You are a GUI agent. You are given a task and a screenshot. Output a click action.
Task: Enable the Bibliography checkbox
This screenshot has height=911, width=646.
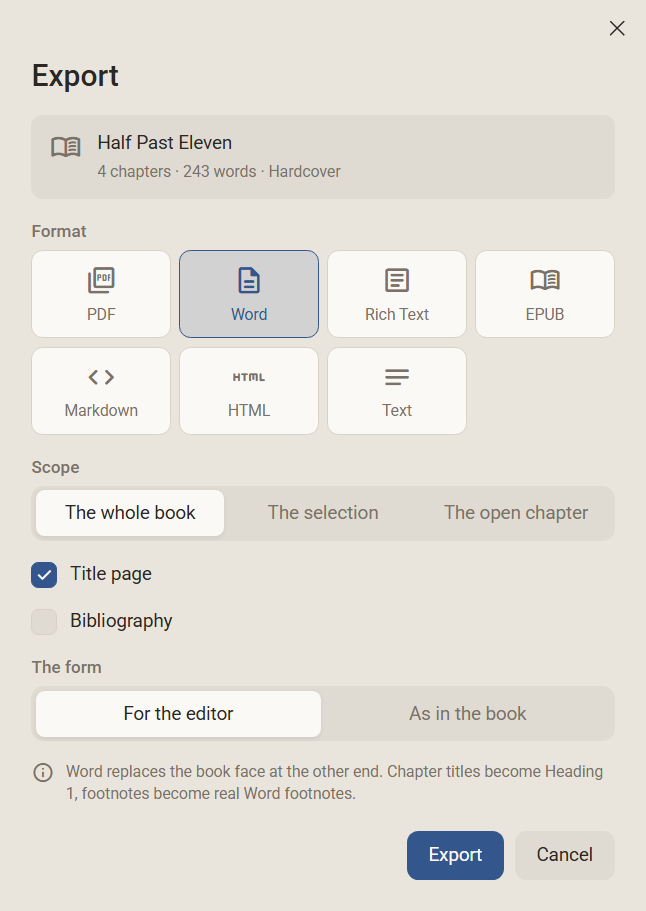click(44, 622)
